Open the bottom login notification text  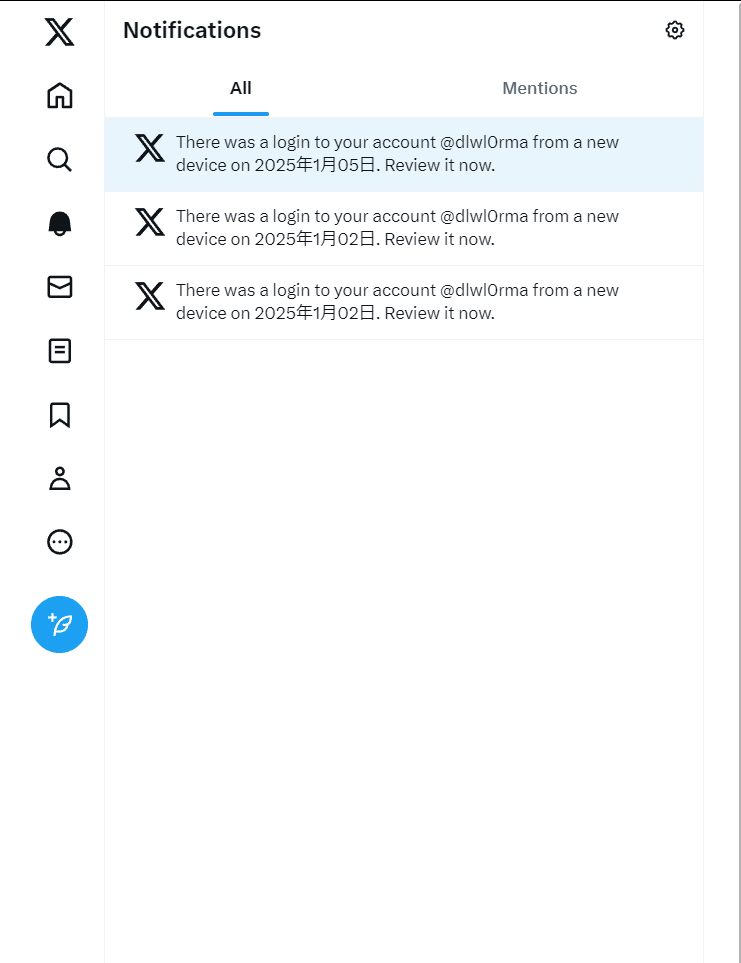point(397,302)
